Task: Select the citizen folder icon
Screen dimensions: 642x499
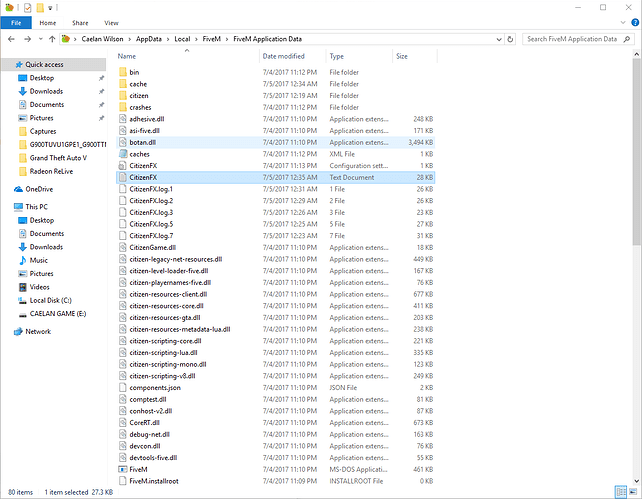Action: click(123, 95)
